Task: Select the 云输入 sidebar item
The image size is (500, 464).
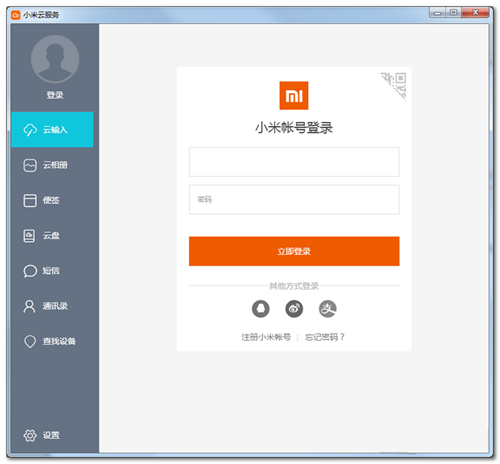Action: click(x=52, y=129)
